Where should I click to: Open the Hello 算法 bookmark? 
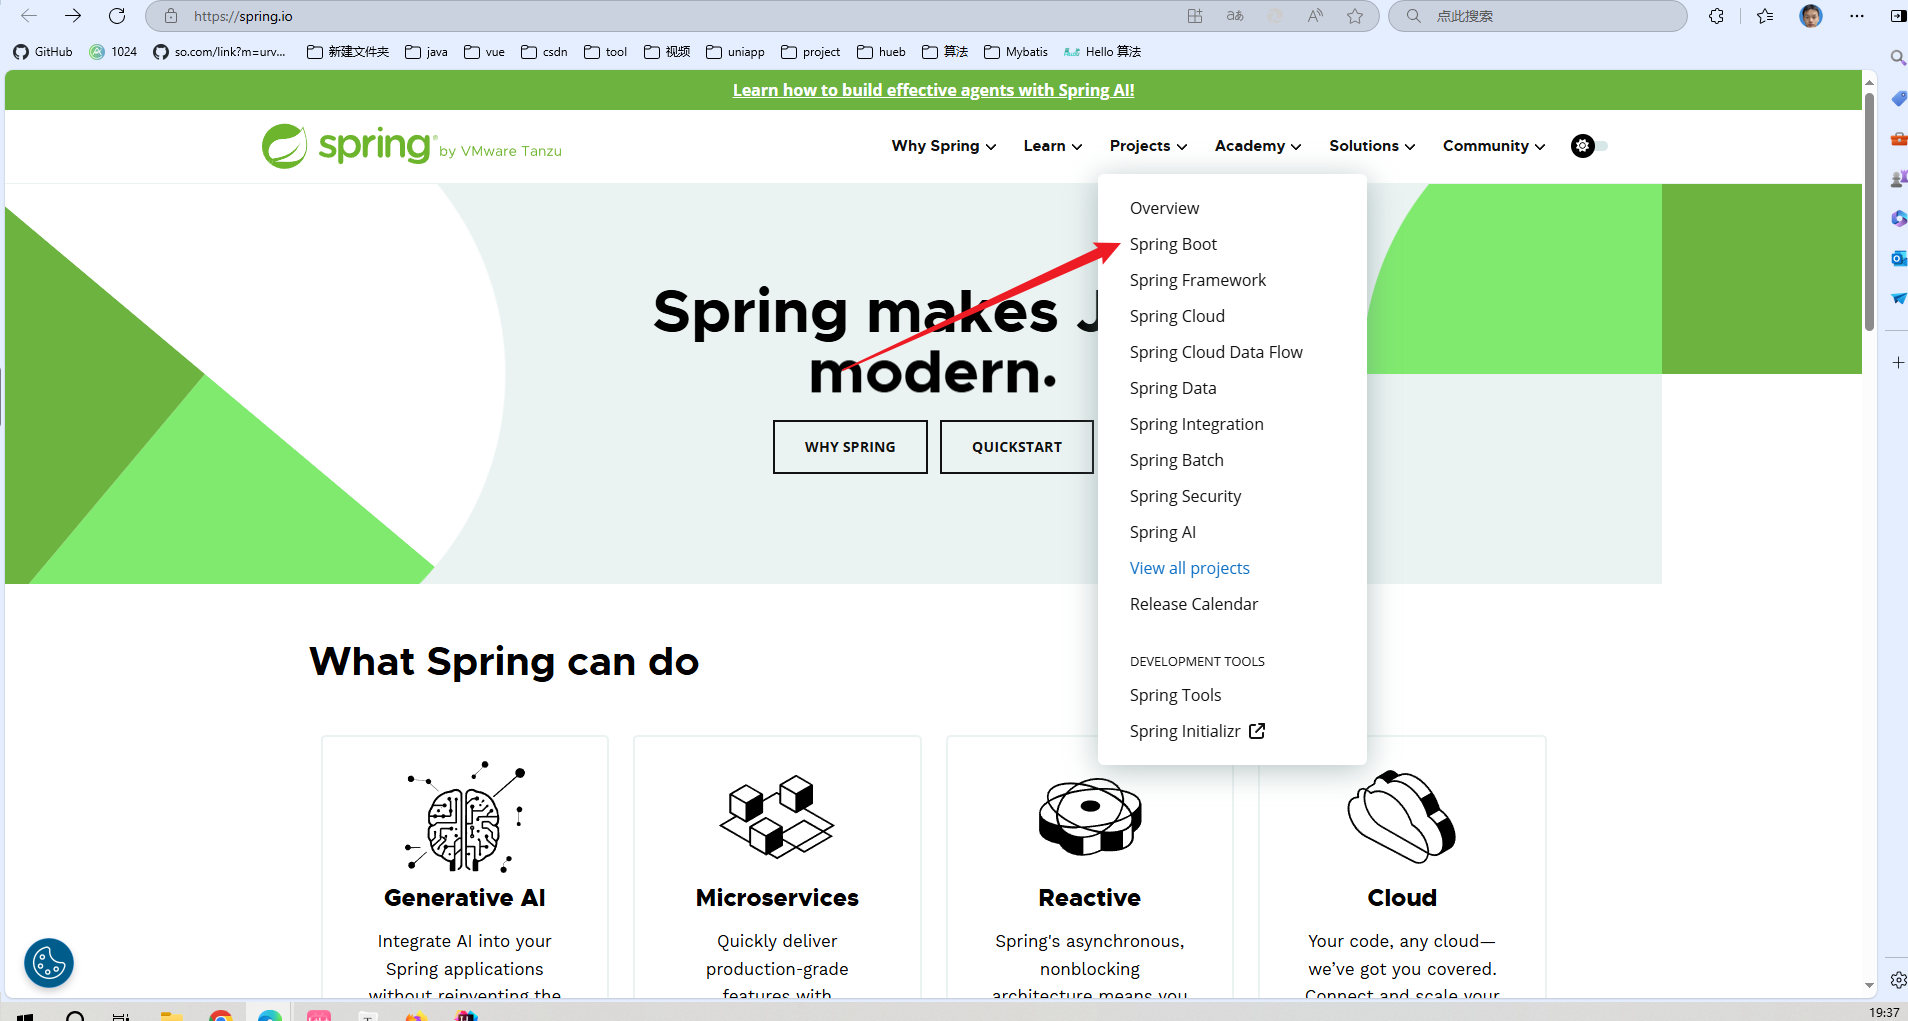pos(1102,52)
